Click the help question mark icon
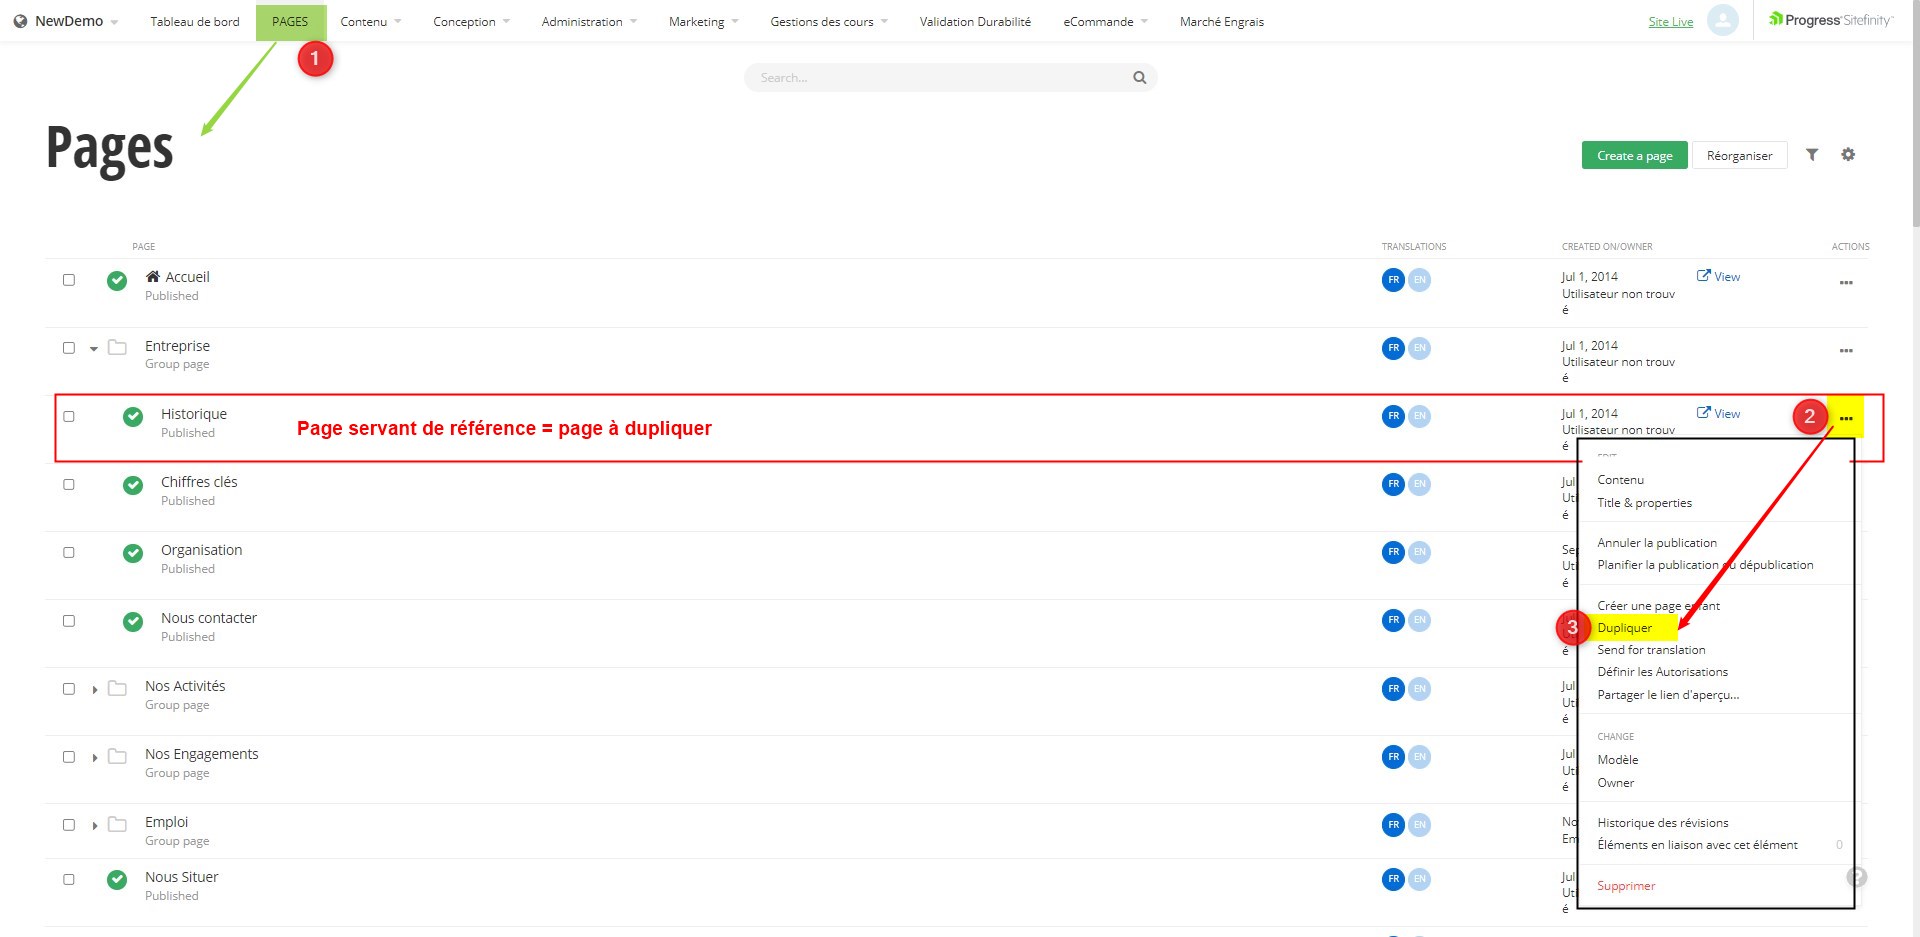Viewport: 1920px width, 937px height. [x=1856, y=877]
